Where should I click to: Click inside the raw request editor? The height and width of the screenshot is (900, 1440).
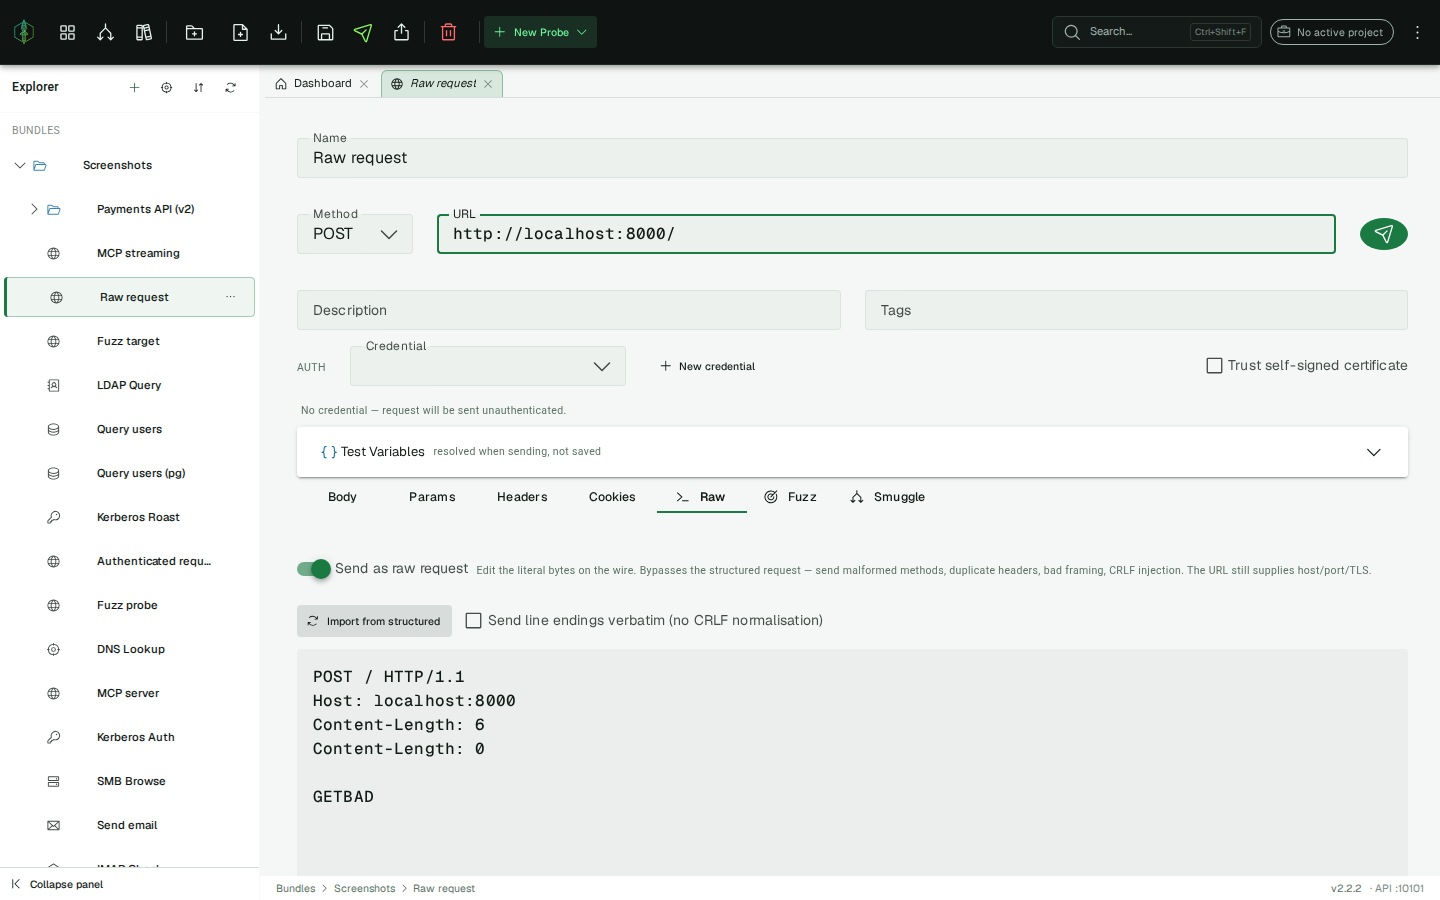[x=852, y=762]
